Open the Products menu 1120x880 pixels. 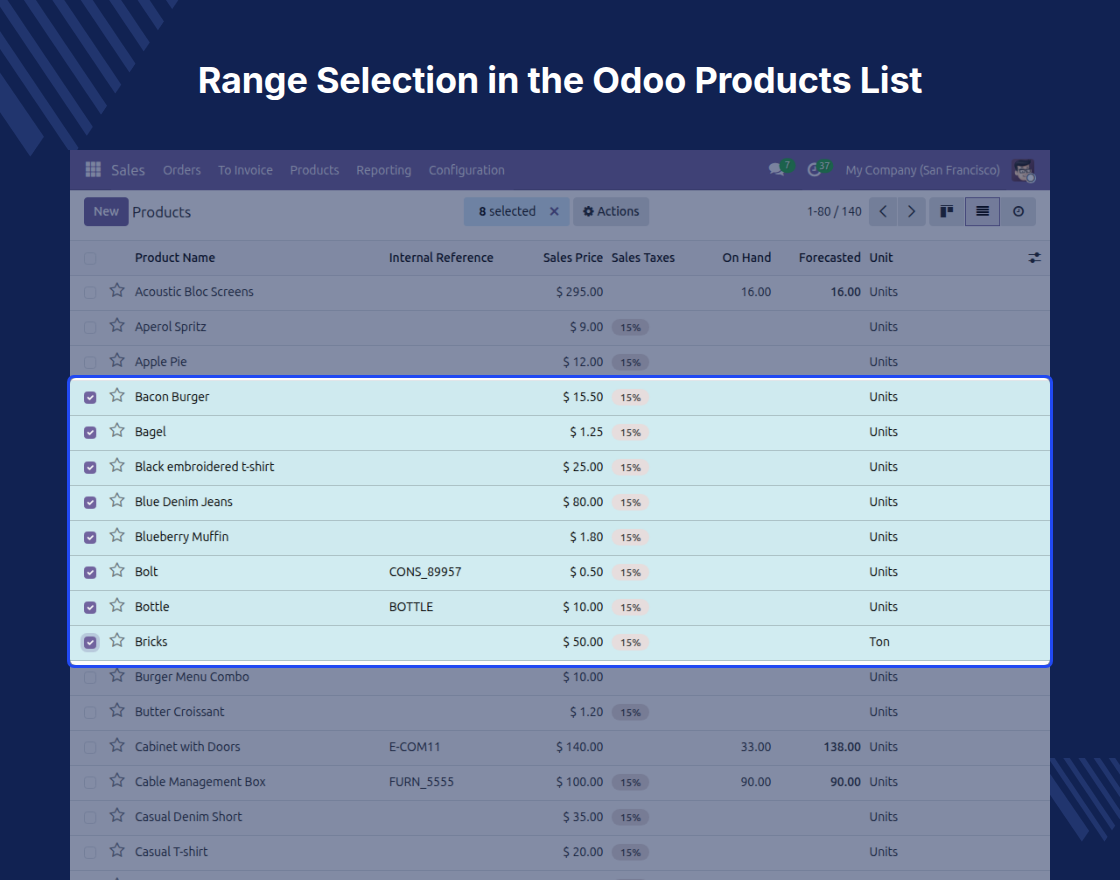click(x=314, y=170)
